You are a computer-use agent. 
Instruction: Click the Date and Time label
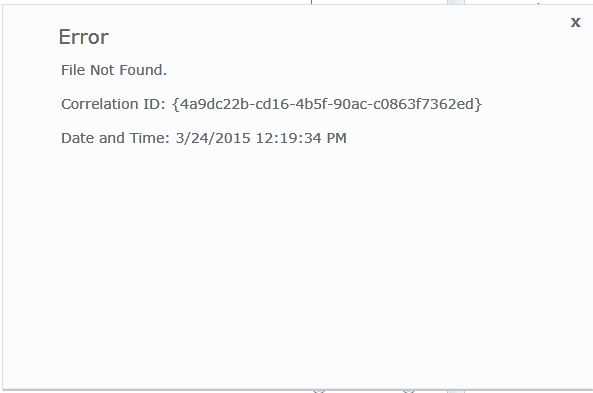tap(115, 138)
